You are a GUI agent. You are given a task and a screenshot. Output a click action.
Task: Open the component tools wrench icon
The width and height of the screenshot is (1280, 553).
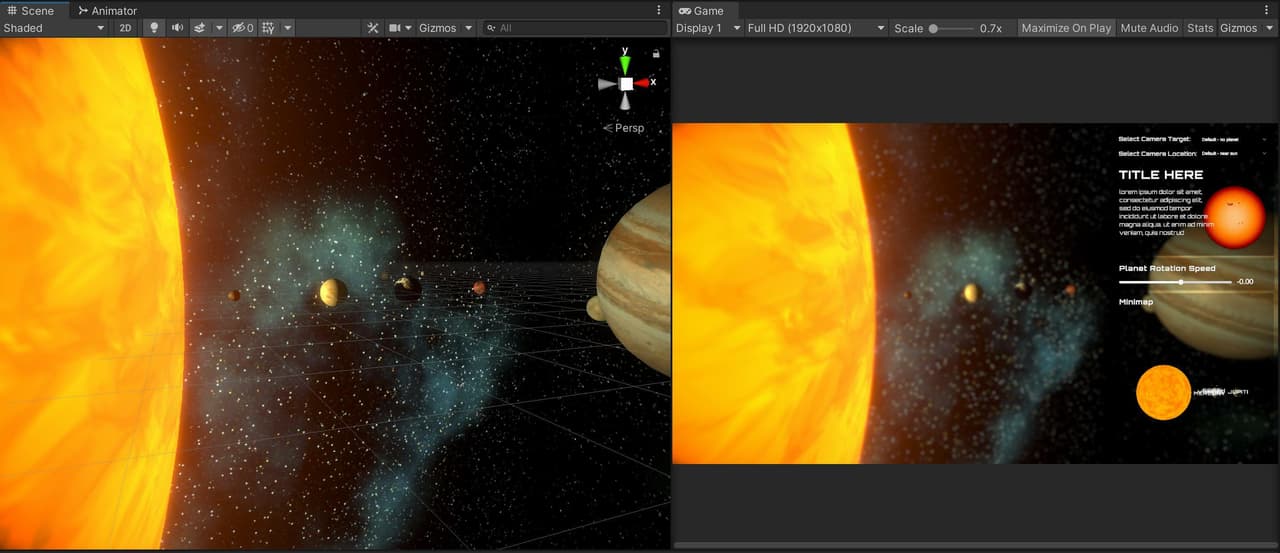coord(372,28)
